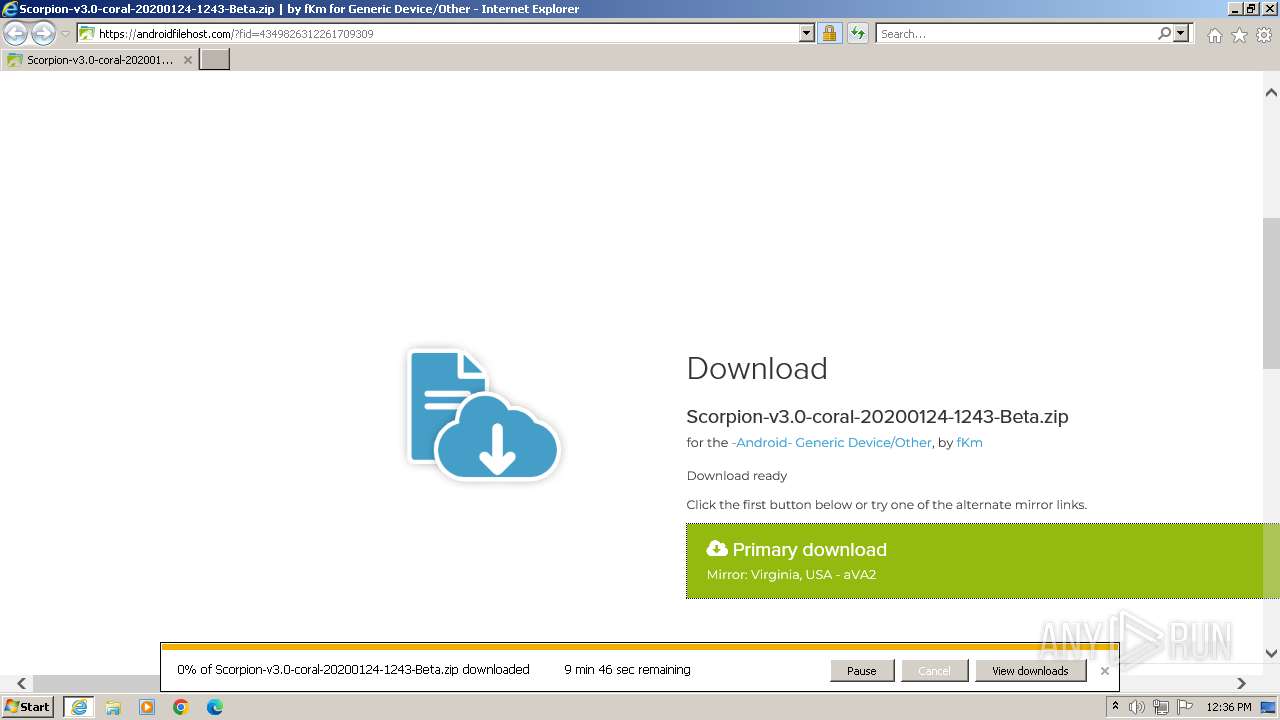Screen dimensions: 1280x720
Task: Click the Scorpion-v3.0-coral-20200124-1243-Beta.zip filename heading
Action: tap(877, 417)
